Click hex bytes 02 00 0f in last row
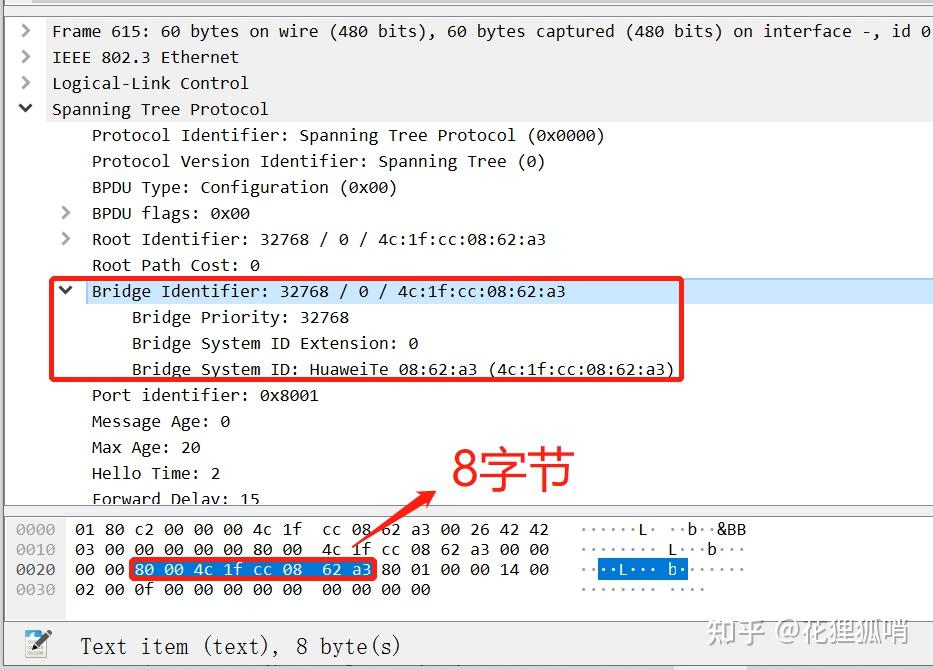The width and height of the screenshot is (933, 670). (114, 590)
